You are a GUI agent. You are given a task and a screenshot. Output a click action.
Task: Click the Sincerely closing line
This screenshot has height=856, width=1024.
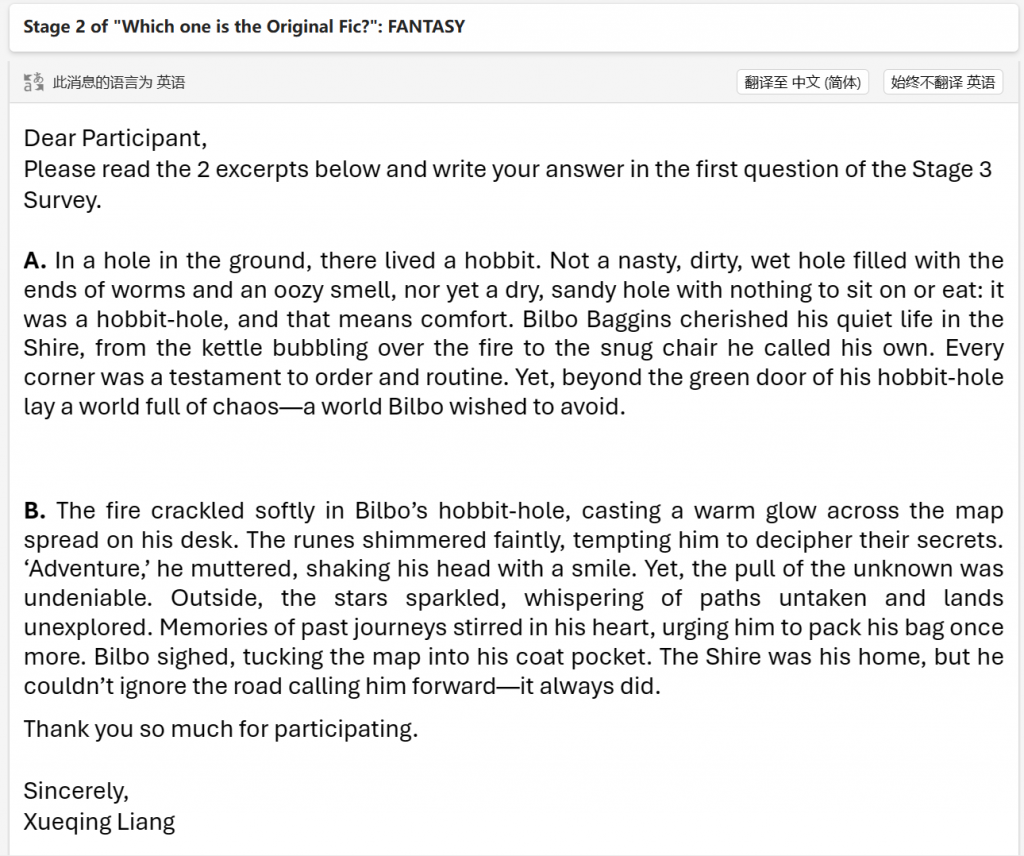[76, 791]
